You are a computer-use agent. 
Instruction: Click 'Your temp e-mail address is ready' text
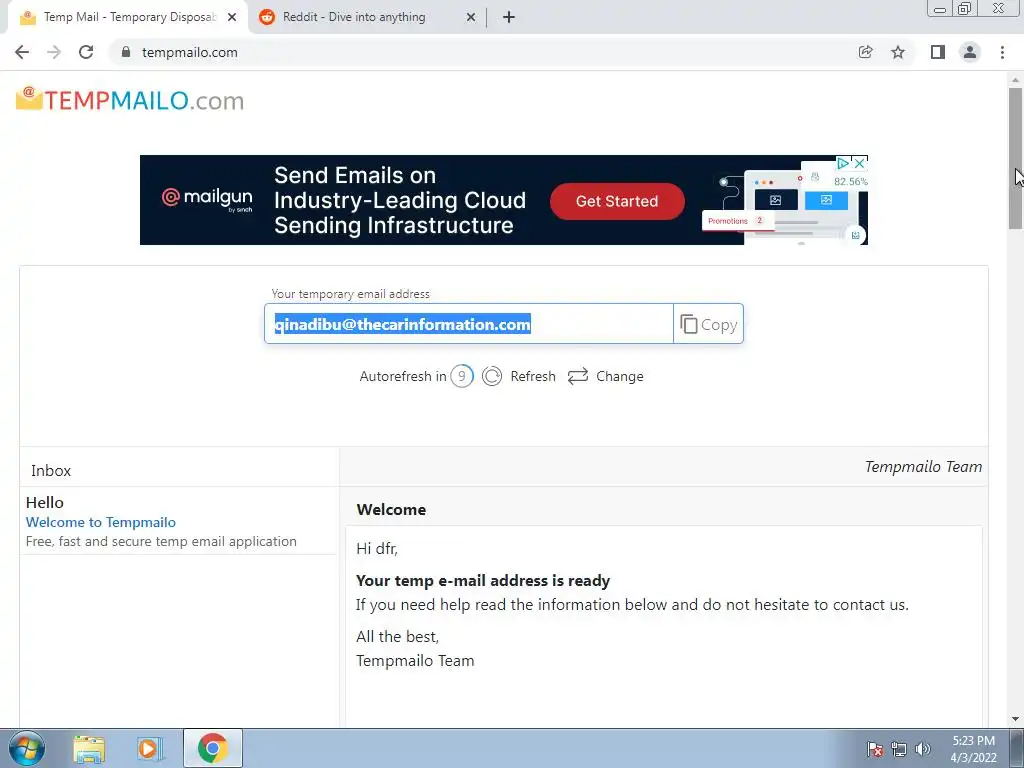(483, 581)
